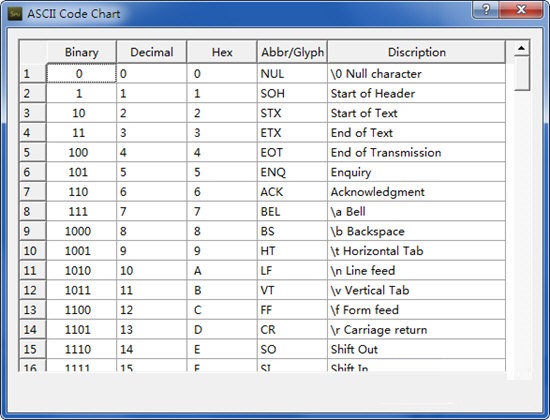
Task: Click the hex cell showing D
Action: 222,329
